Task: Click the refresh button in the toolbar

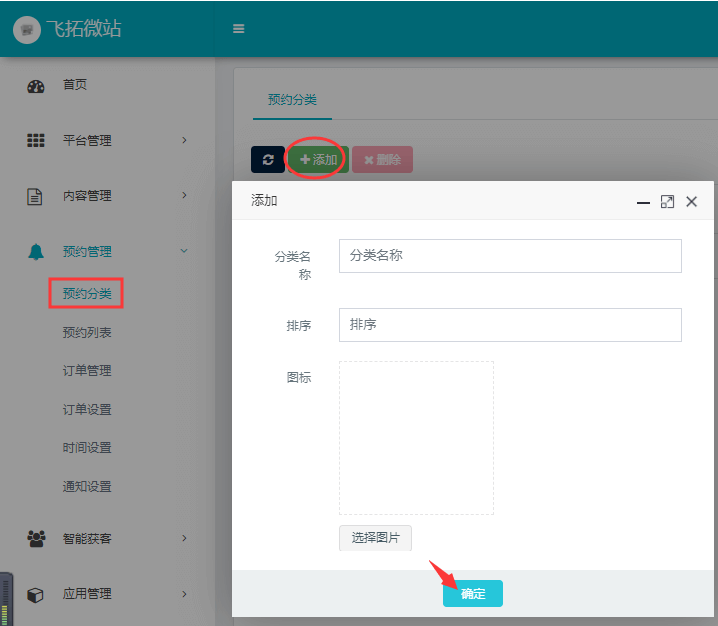Action: click(x=268, y=159)
